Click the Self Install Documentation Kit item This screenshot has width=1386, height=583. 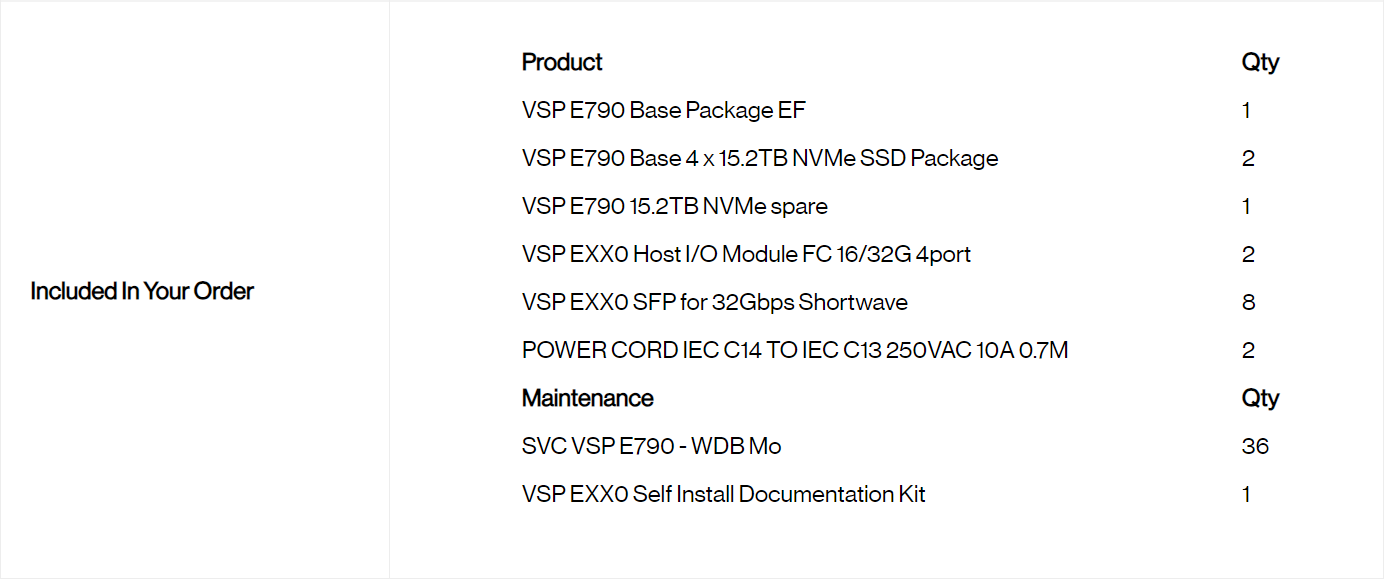coord(723,494)
